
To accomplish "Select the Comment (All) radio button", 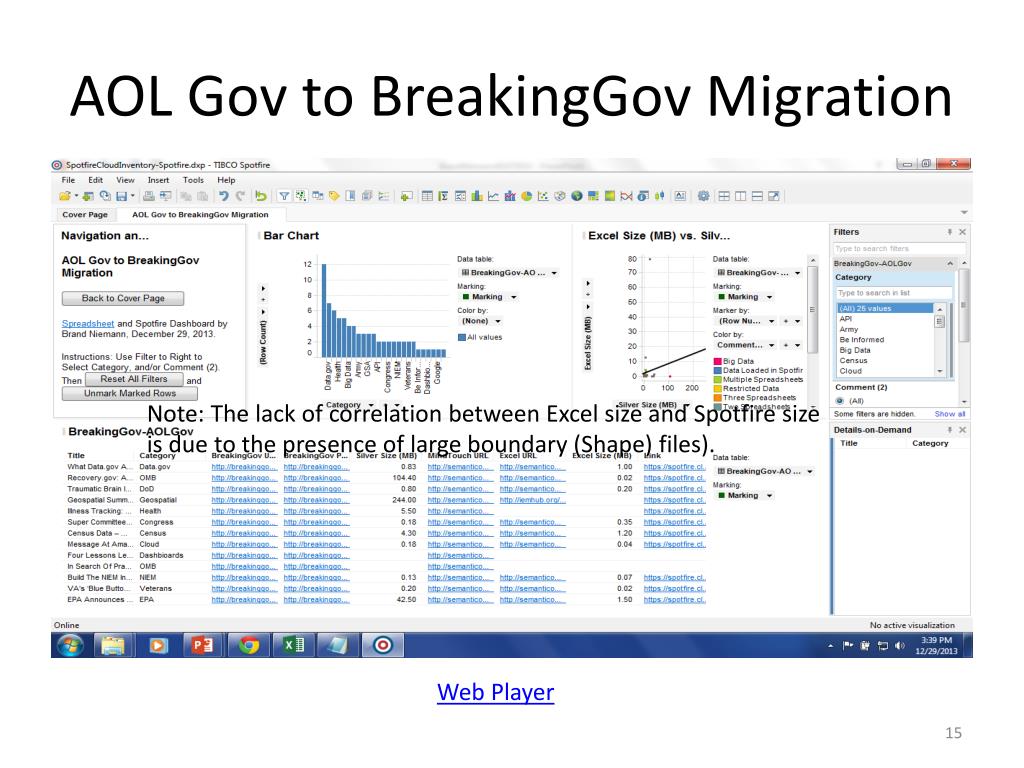I will [840, 401].
